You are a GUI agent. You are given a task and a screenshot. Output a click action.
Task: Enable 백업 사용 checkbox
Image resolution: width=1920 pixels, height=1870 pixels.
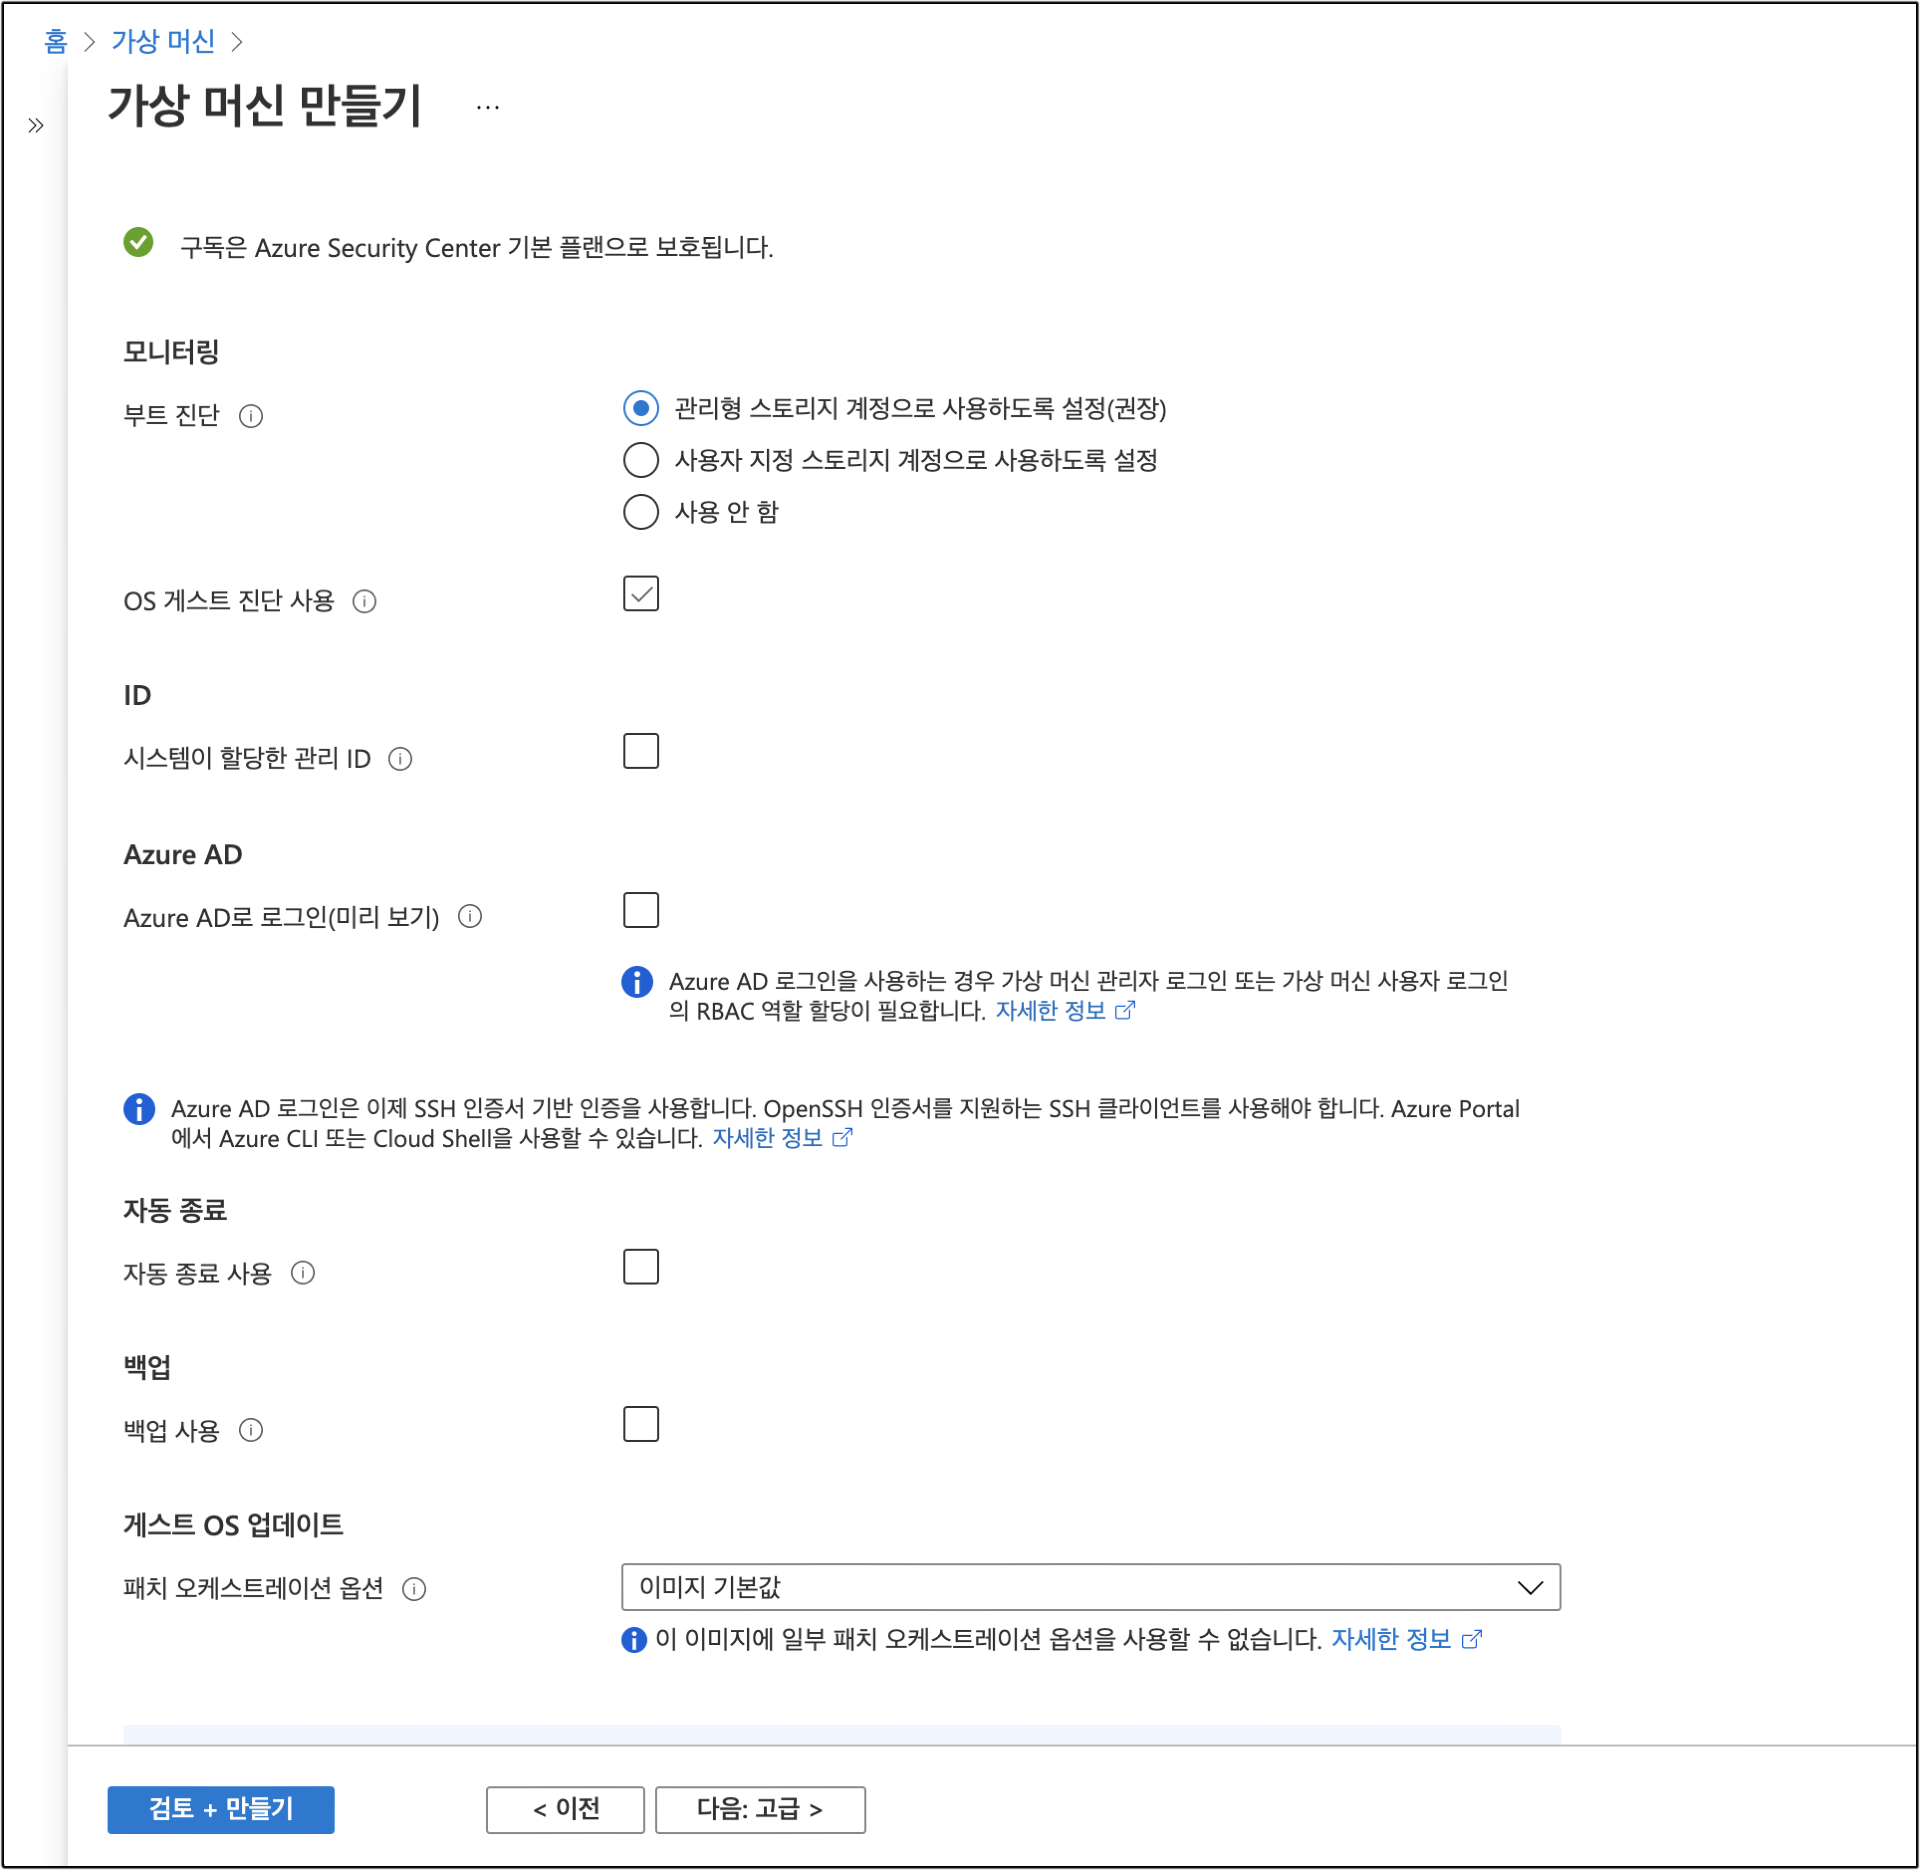pos(641,1424)
